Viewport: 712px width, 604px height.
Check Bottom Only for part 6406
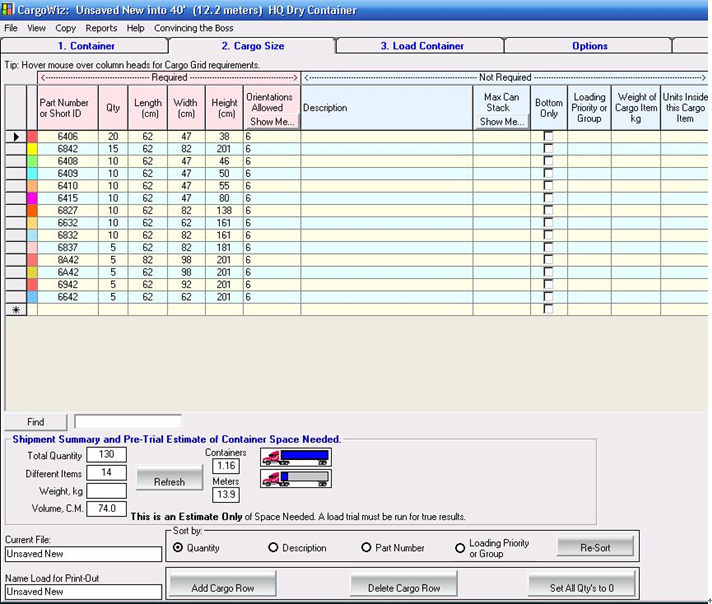point(549,136)
